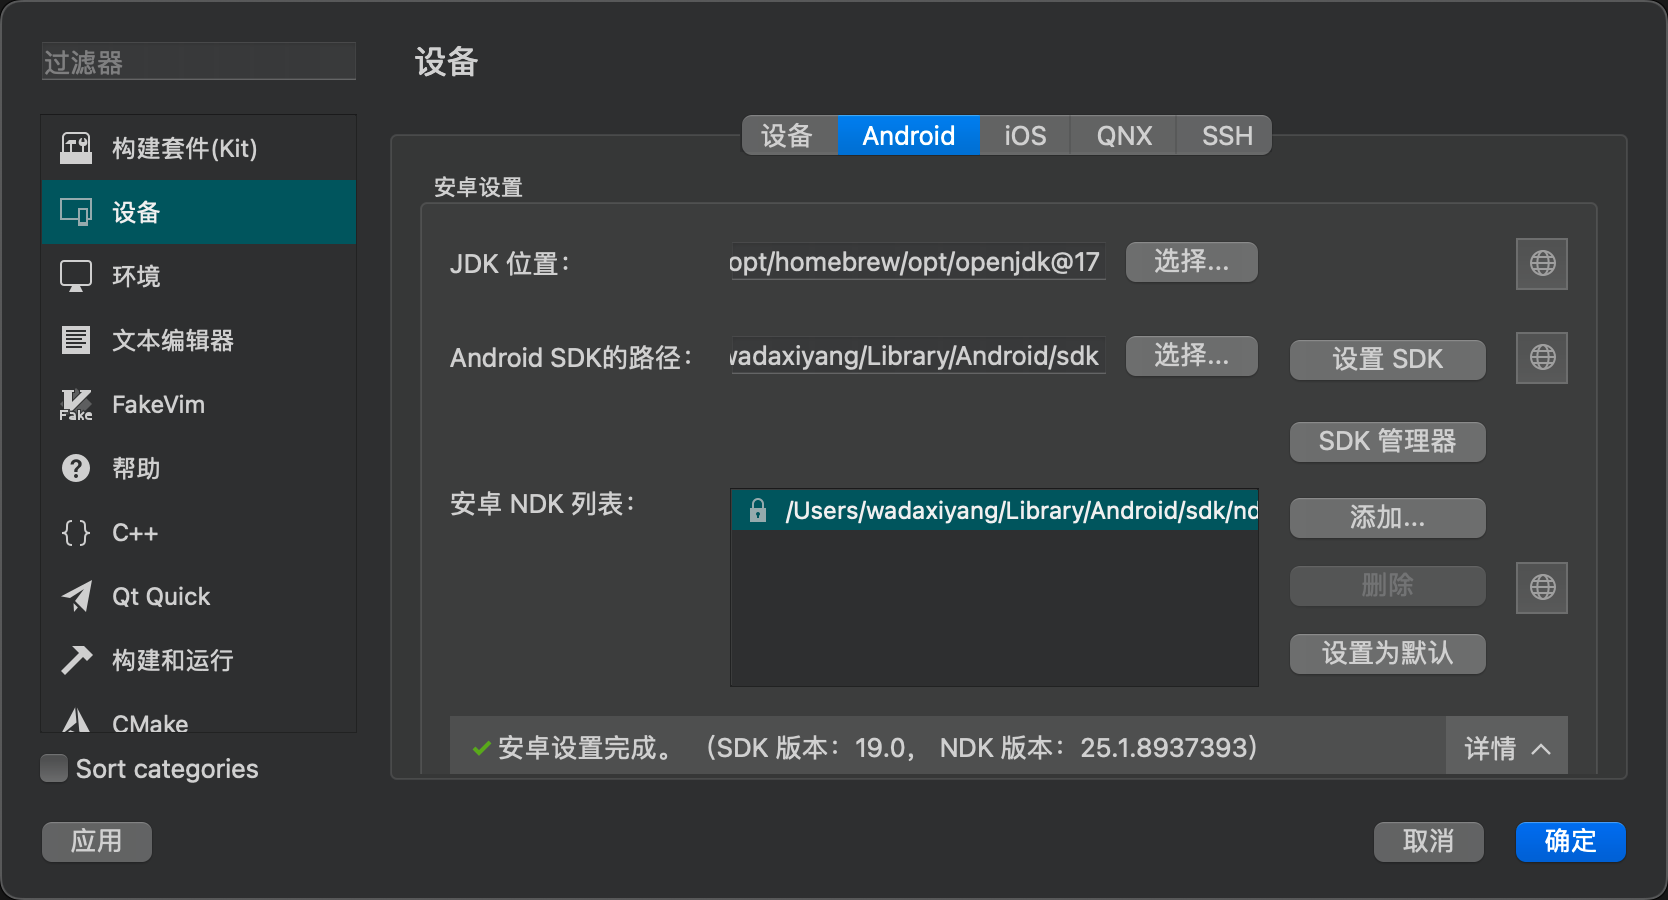Select Qt Quick category
Screen dimensions: 1668x900
tap(199, 596)
